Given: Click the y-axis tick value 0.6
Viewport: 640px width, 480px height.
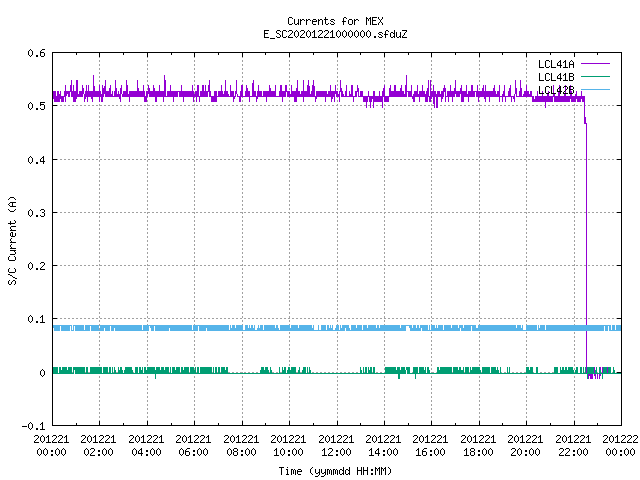Looking at the screenshot, I should pyautogui.click(x=36, y=53).
